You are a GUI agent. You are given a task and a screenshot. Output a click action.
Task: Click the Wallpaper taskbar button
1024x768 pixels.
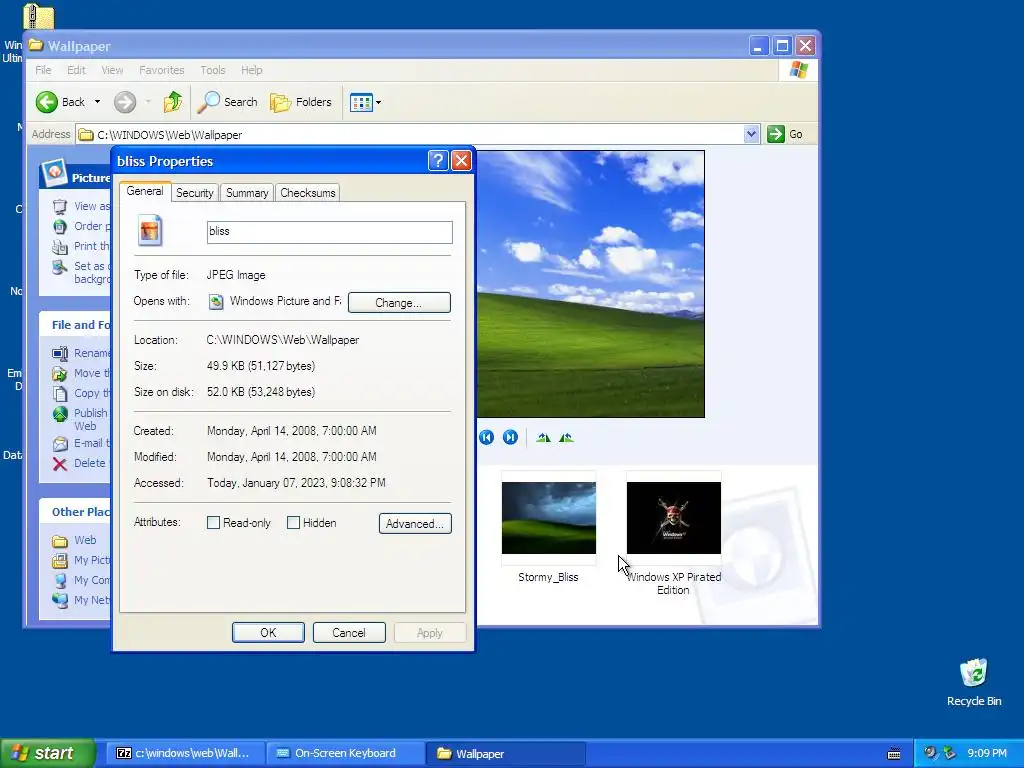pyautogui.click(x=506, y=753)
